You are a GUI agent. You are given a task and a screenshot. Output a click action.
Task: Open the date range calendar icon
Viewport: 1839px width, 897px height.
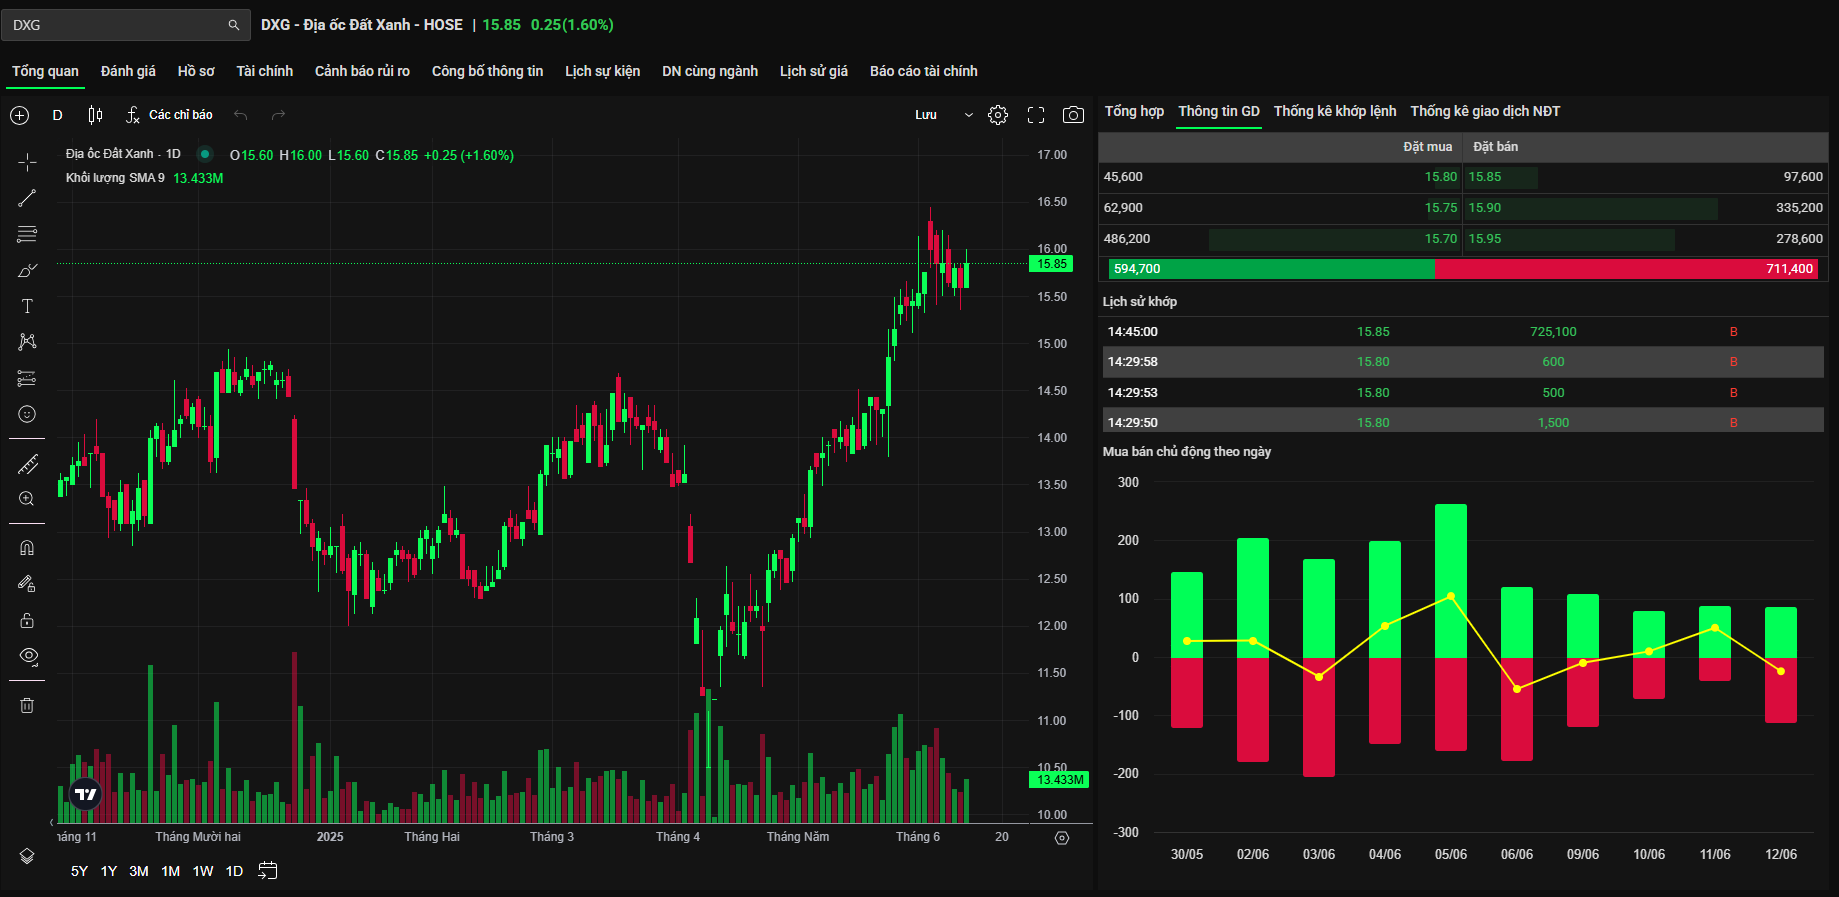[267, 870]
